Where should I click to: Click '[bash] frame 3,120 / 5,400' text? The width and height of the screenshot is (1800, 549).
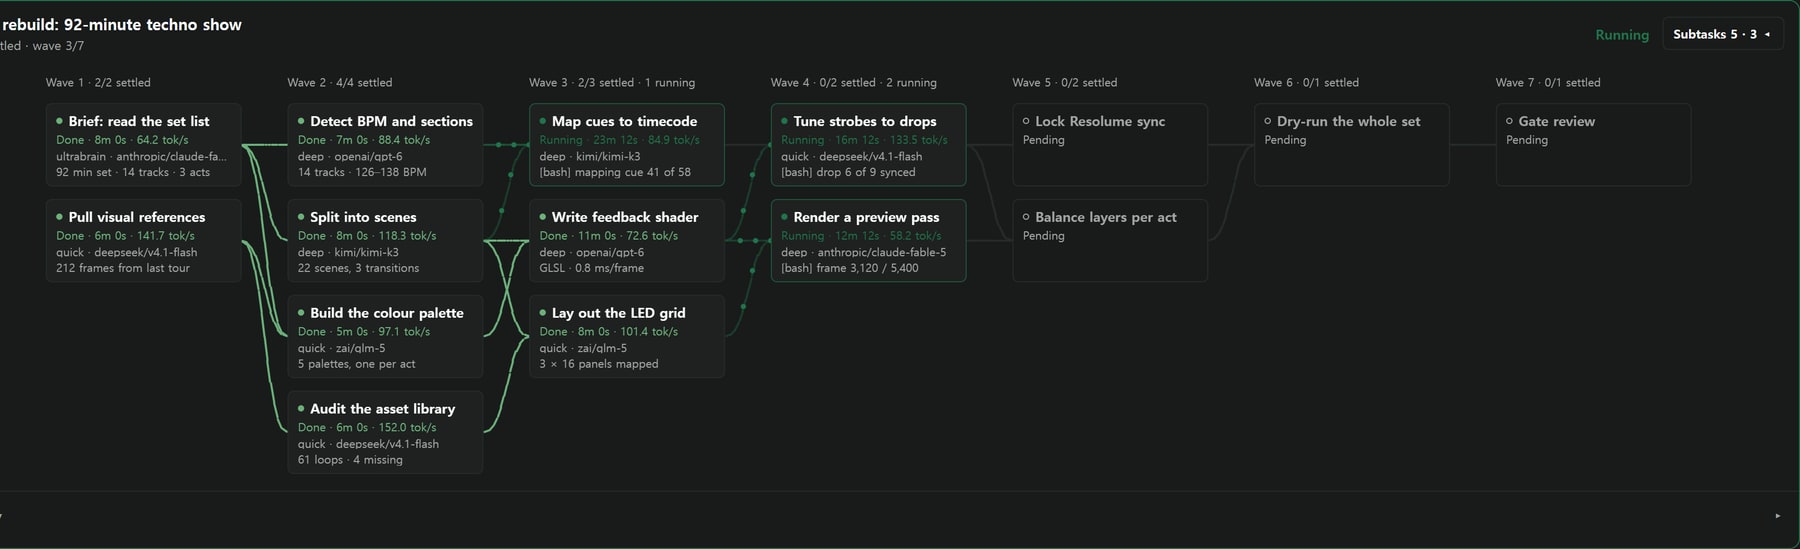coord(850,268)
